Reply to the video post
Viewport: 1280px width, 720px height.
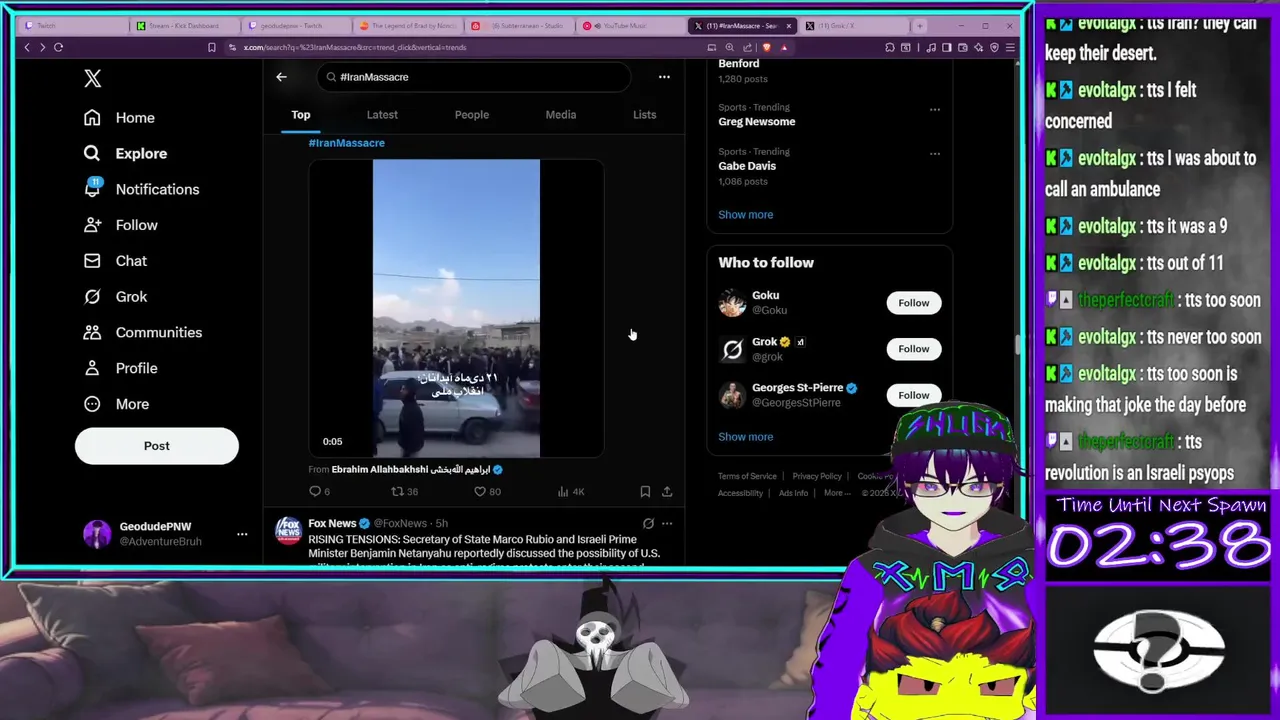tap(319, 491)
